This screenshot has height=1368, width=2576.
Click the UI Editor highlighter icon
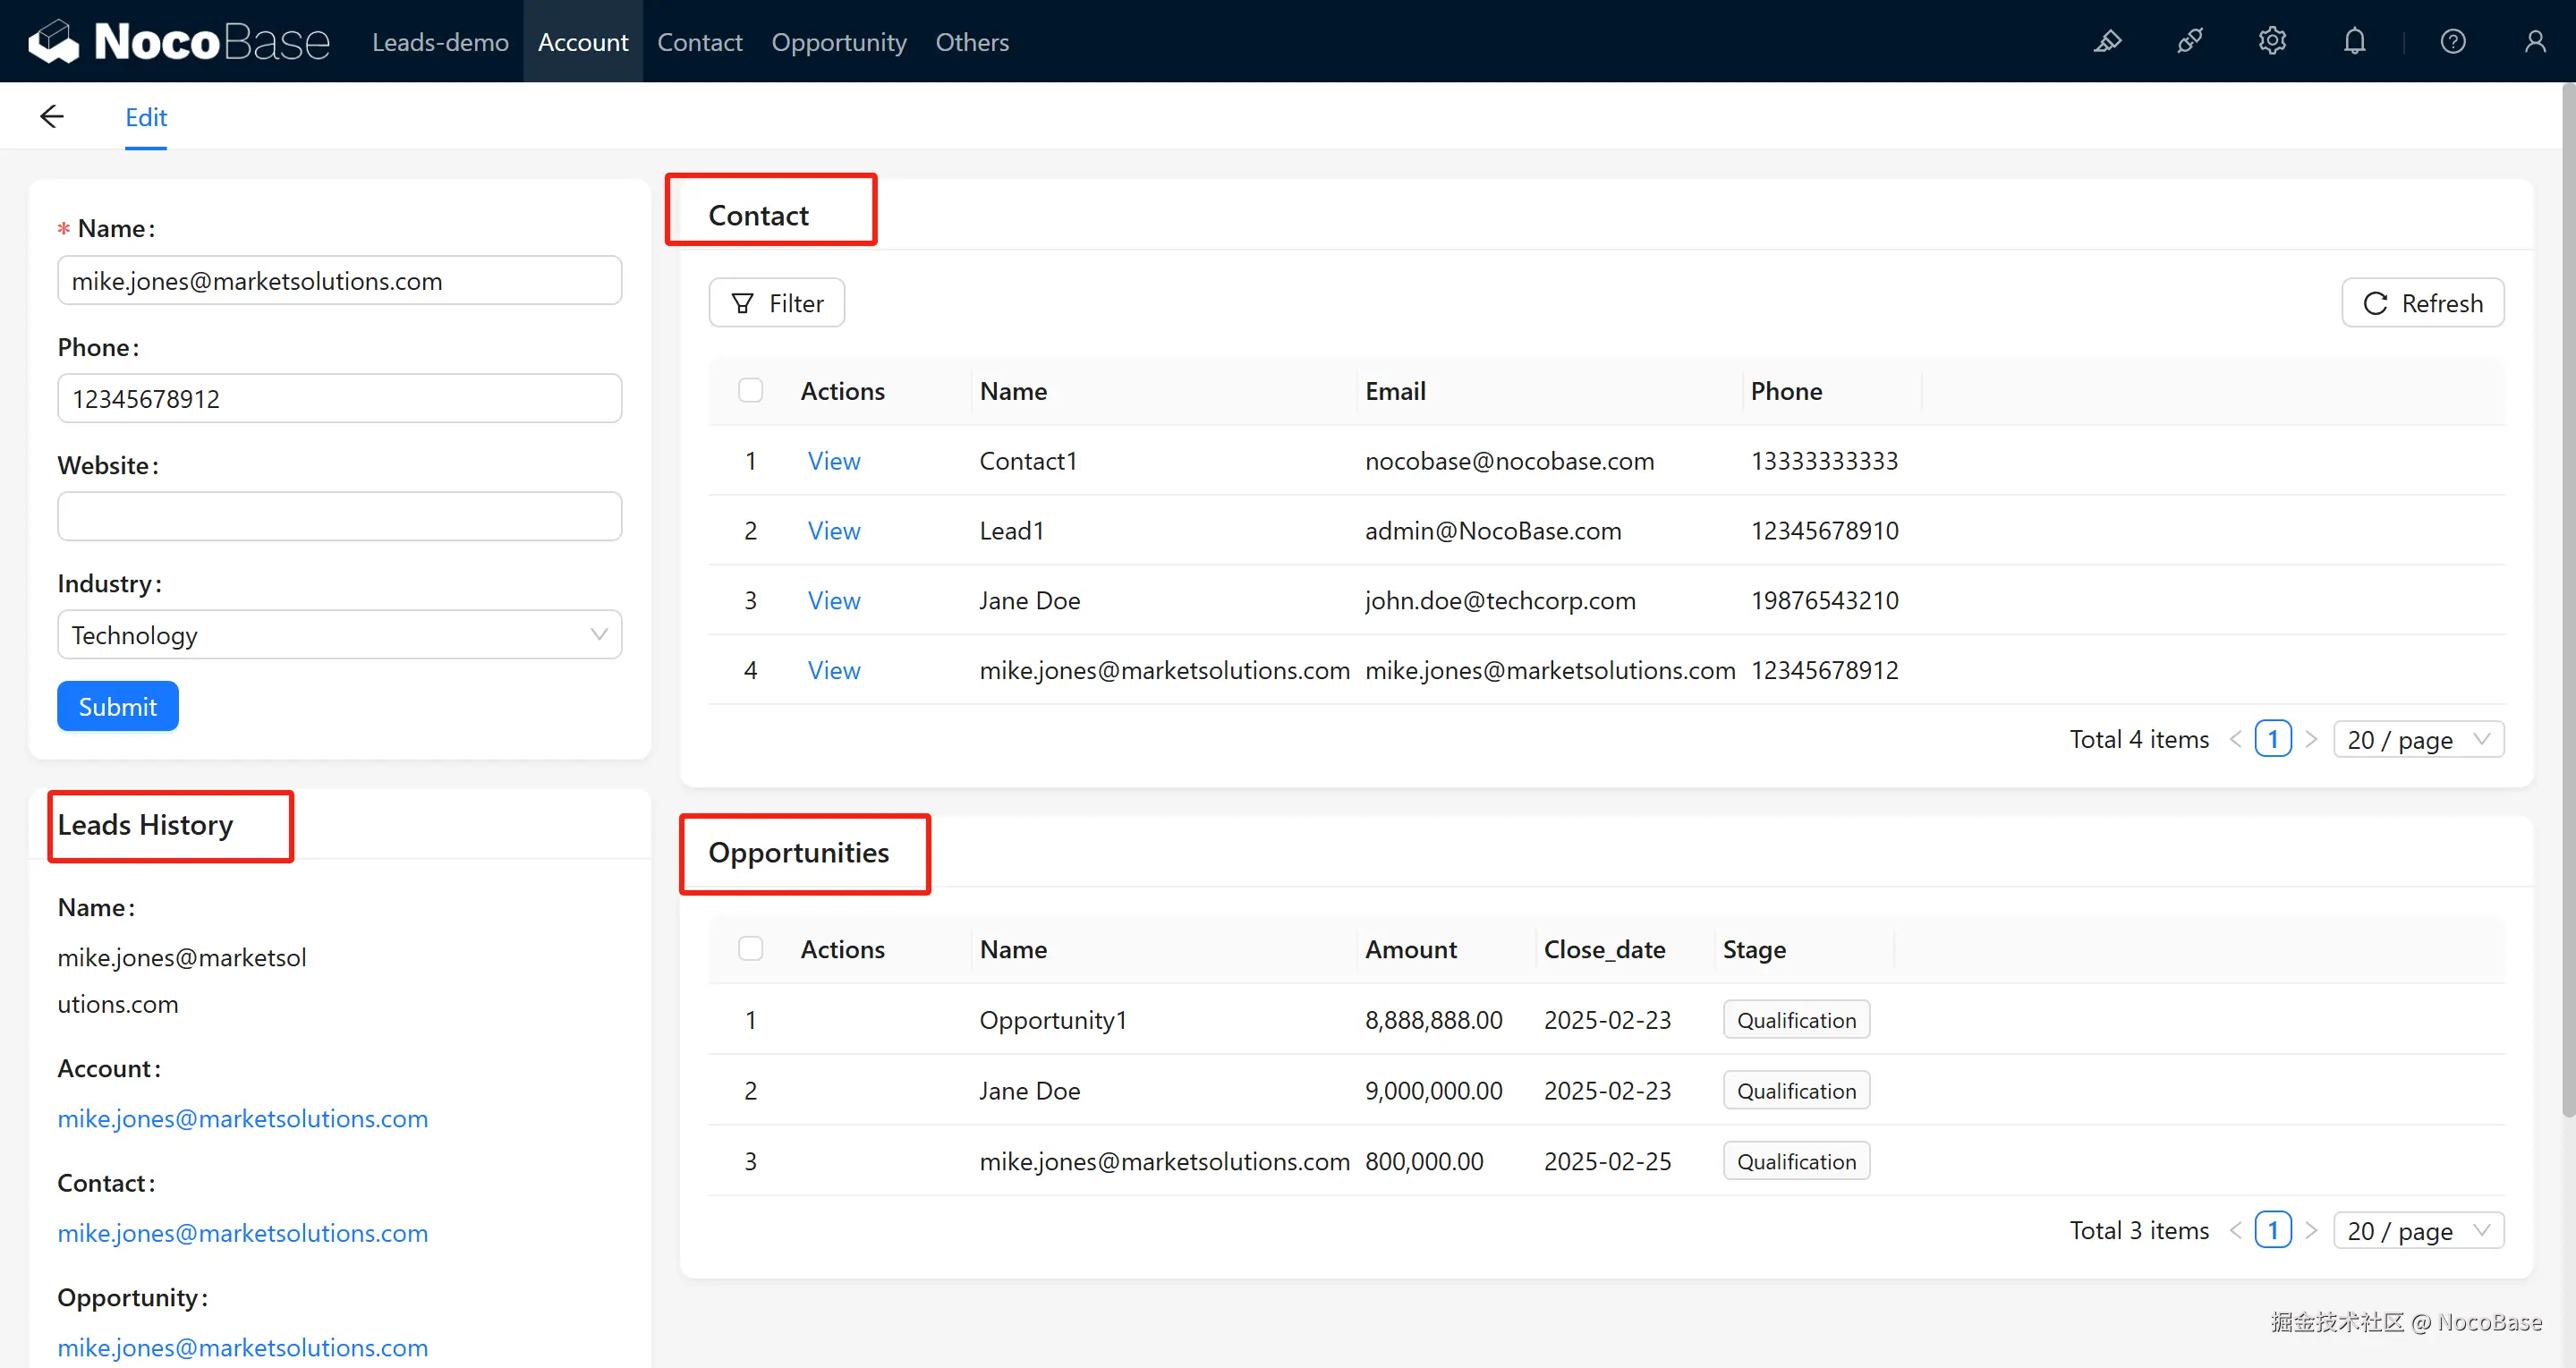pyautogui.click(x=2107, y=41)
